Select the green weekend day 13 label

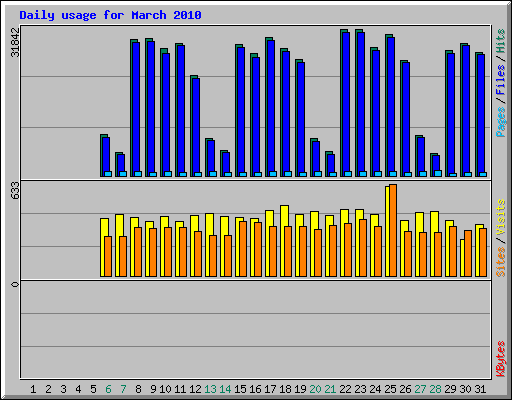tap(210, 389)
